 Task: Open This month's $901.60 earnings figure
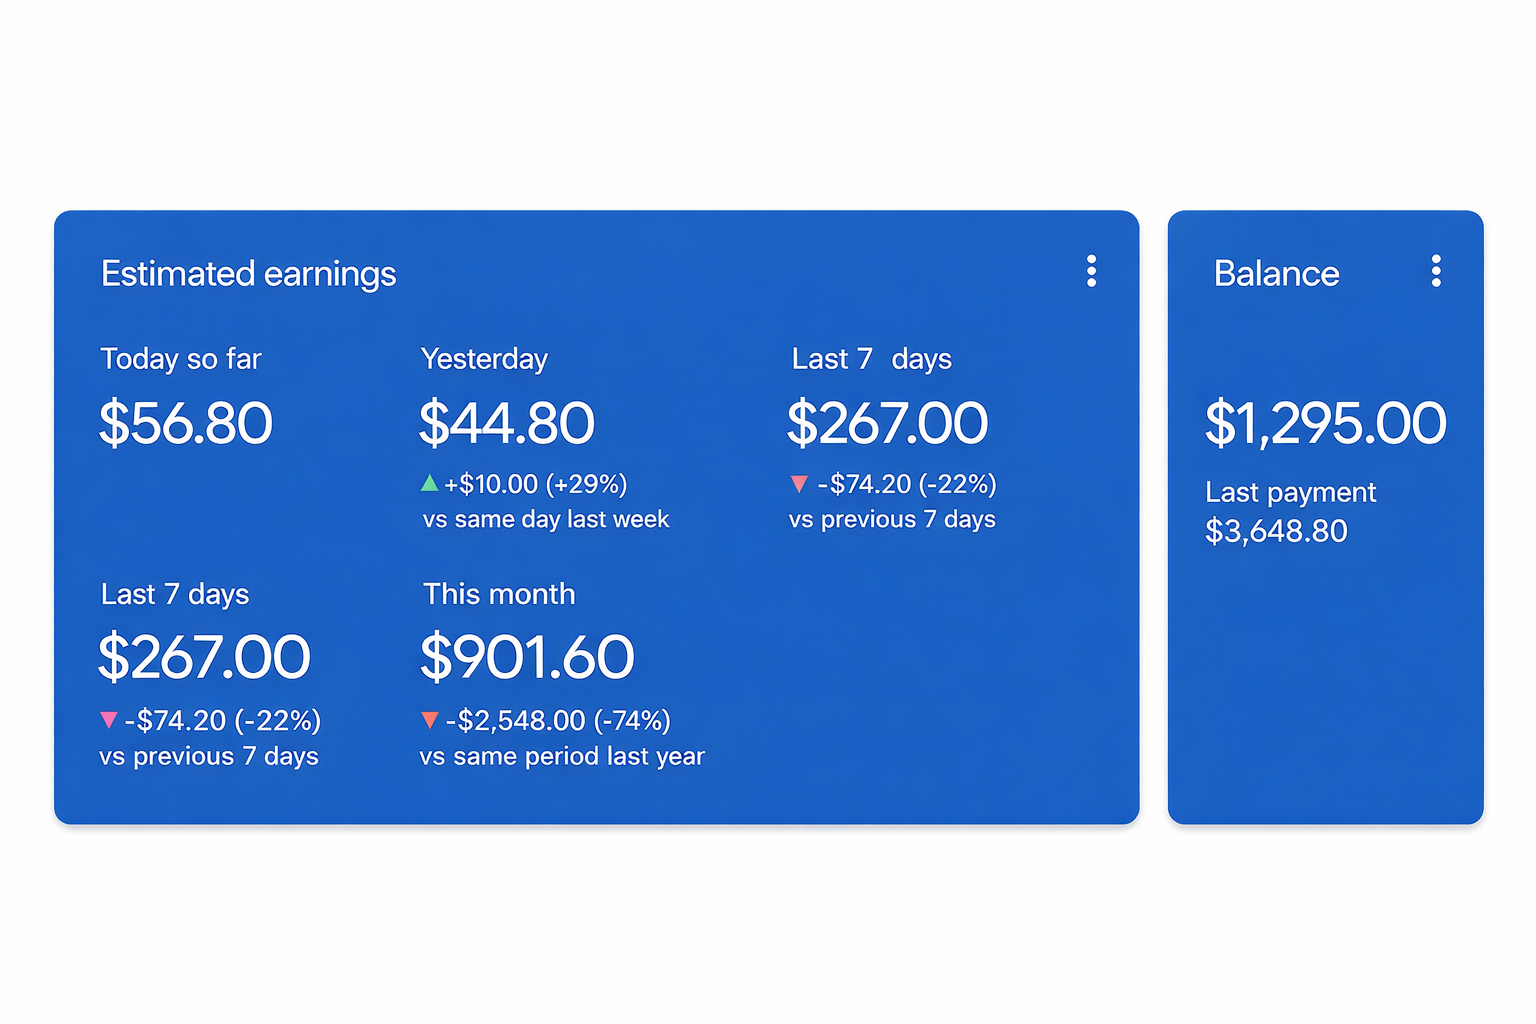pyautogui.click(x=527, y=658)
